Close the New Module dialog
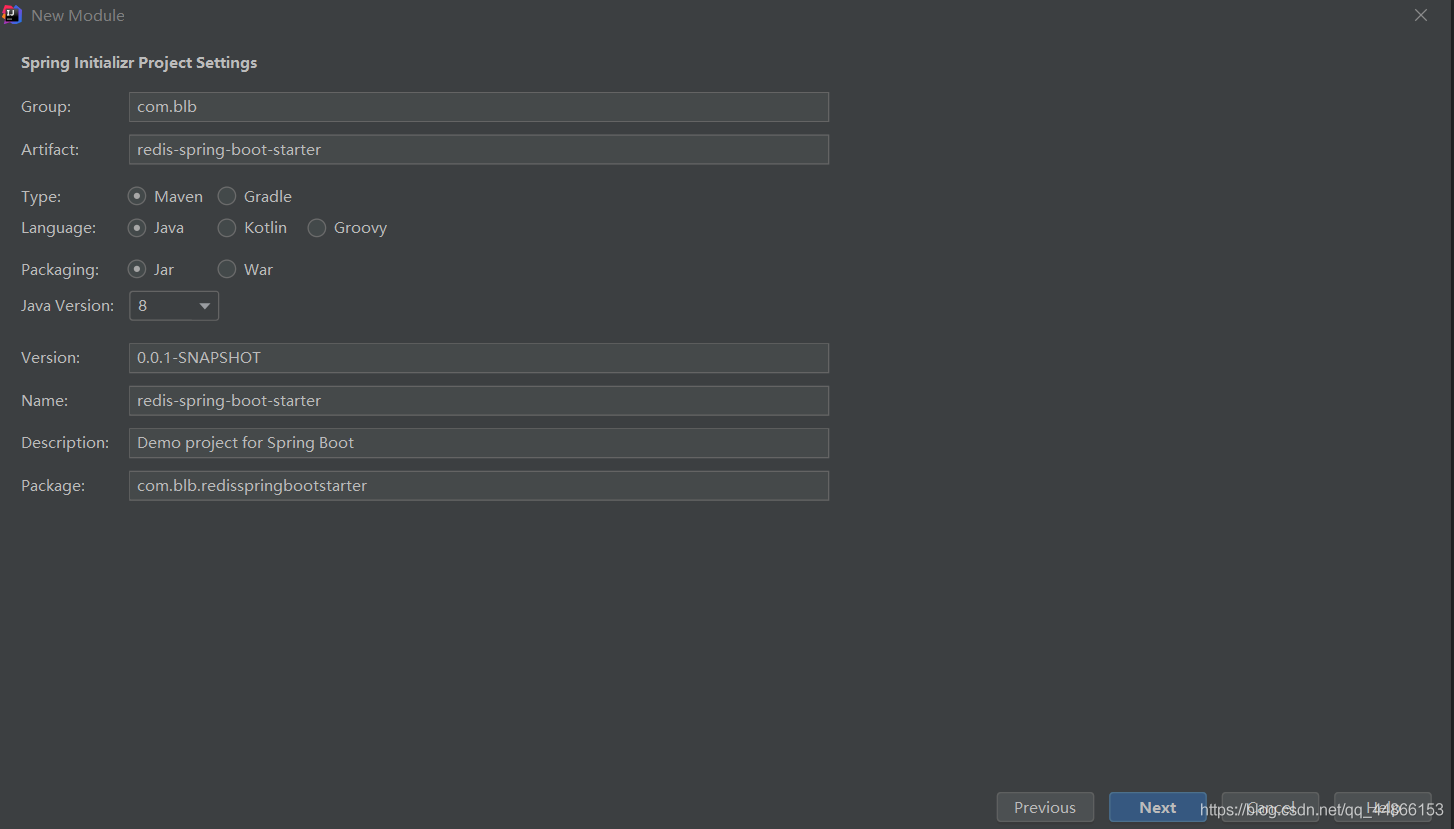Image resolution: width=1454 pixels, height=829 pixels. point(1421,16)
